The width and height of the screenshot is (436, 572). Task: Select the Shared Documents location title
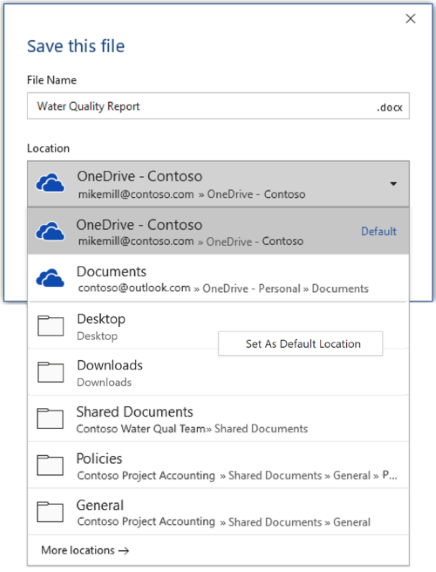point(135,412)
